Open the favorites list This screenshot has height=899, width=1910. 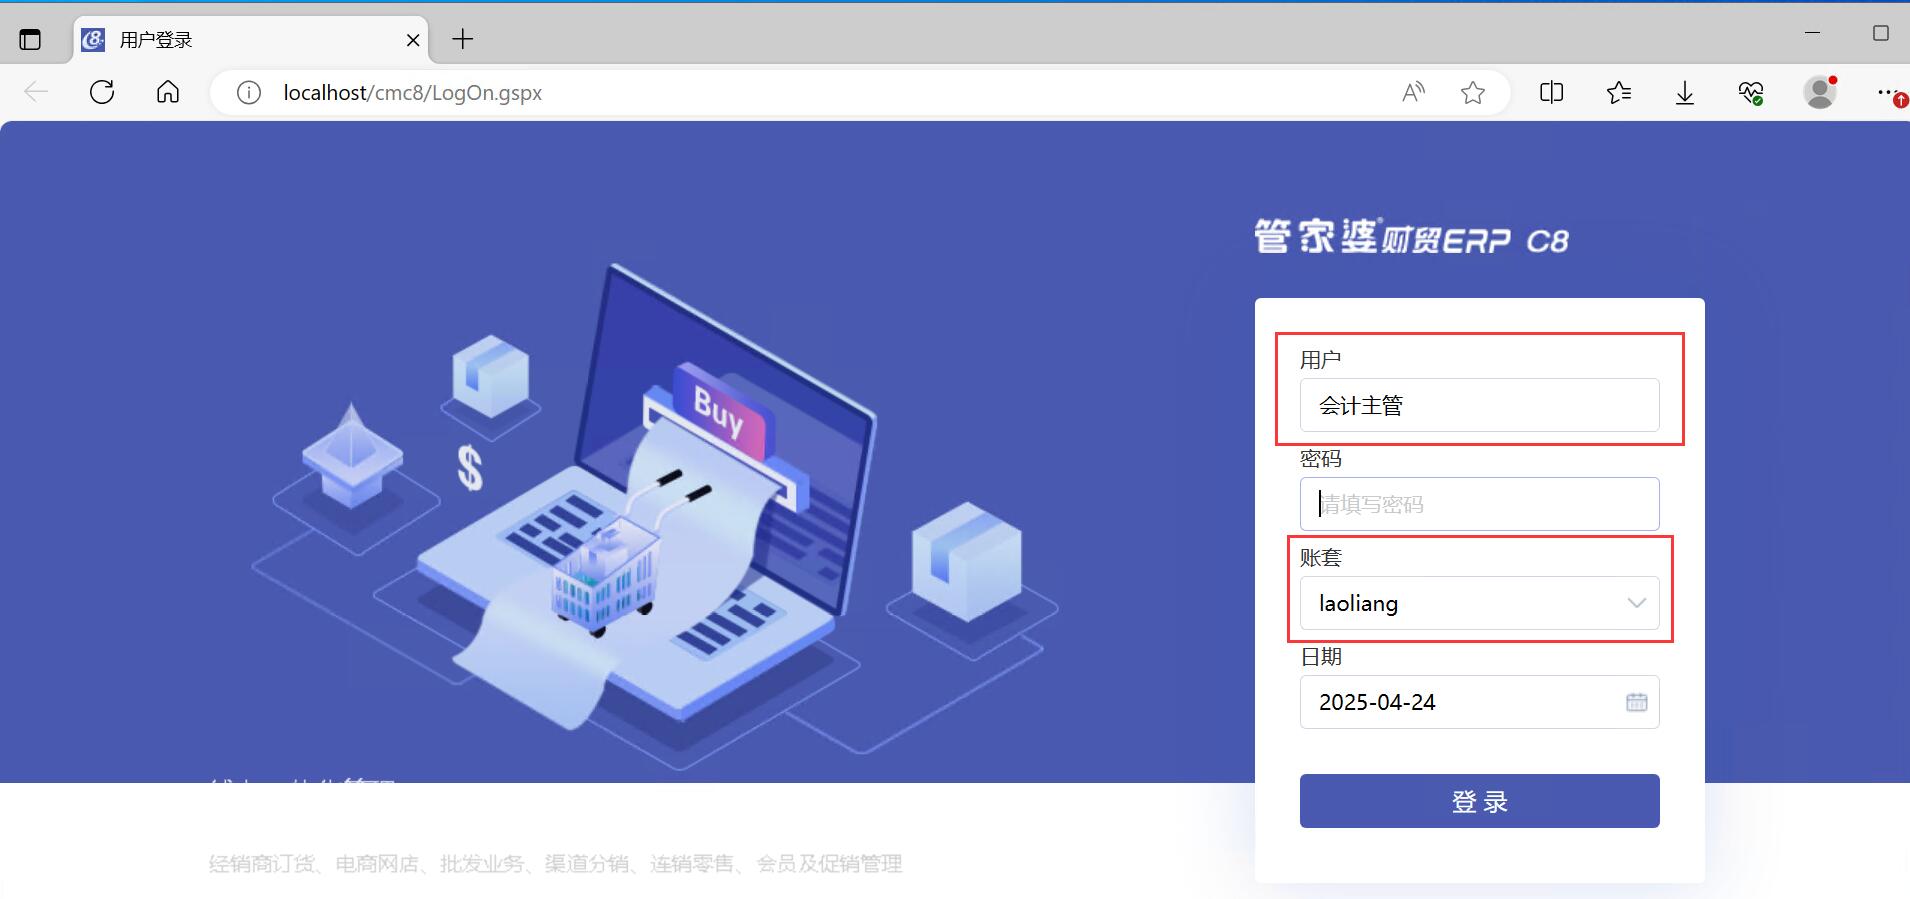click(1619, 93)
